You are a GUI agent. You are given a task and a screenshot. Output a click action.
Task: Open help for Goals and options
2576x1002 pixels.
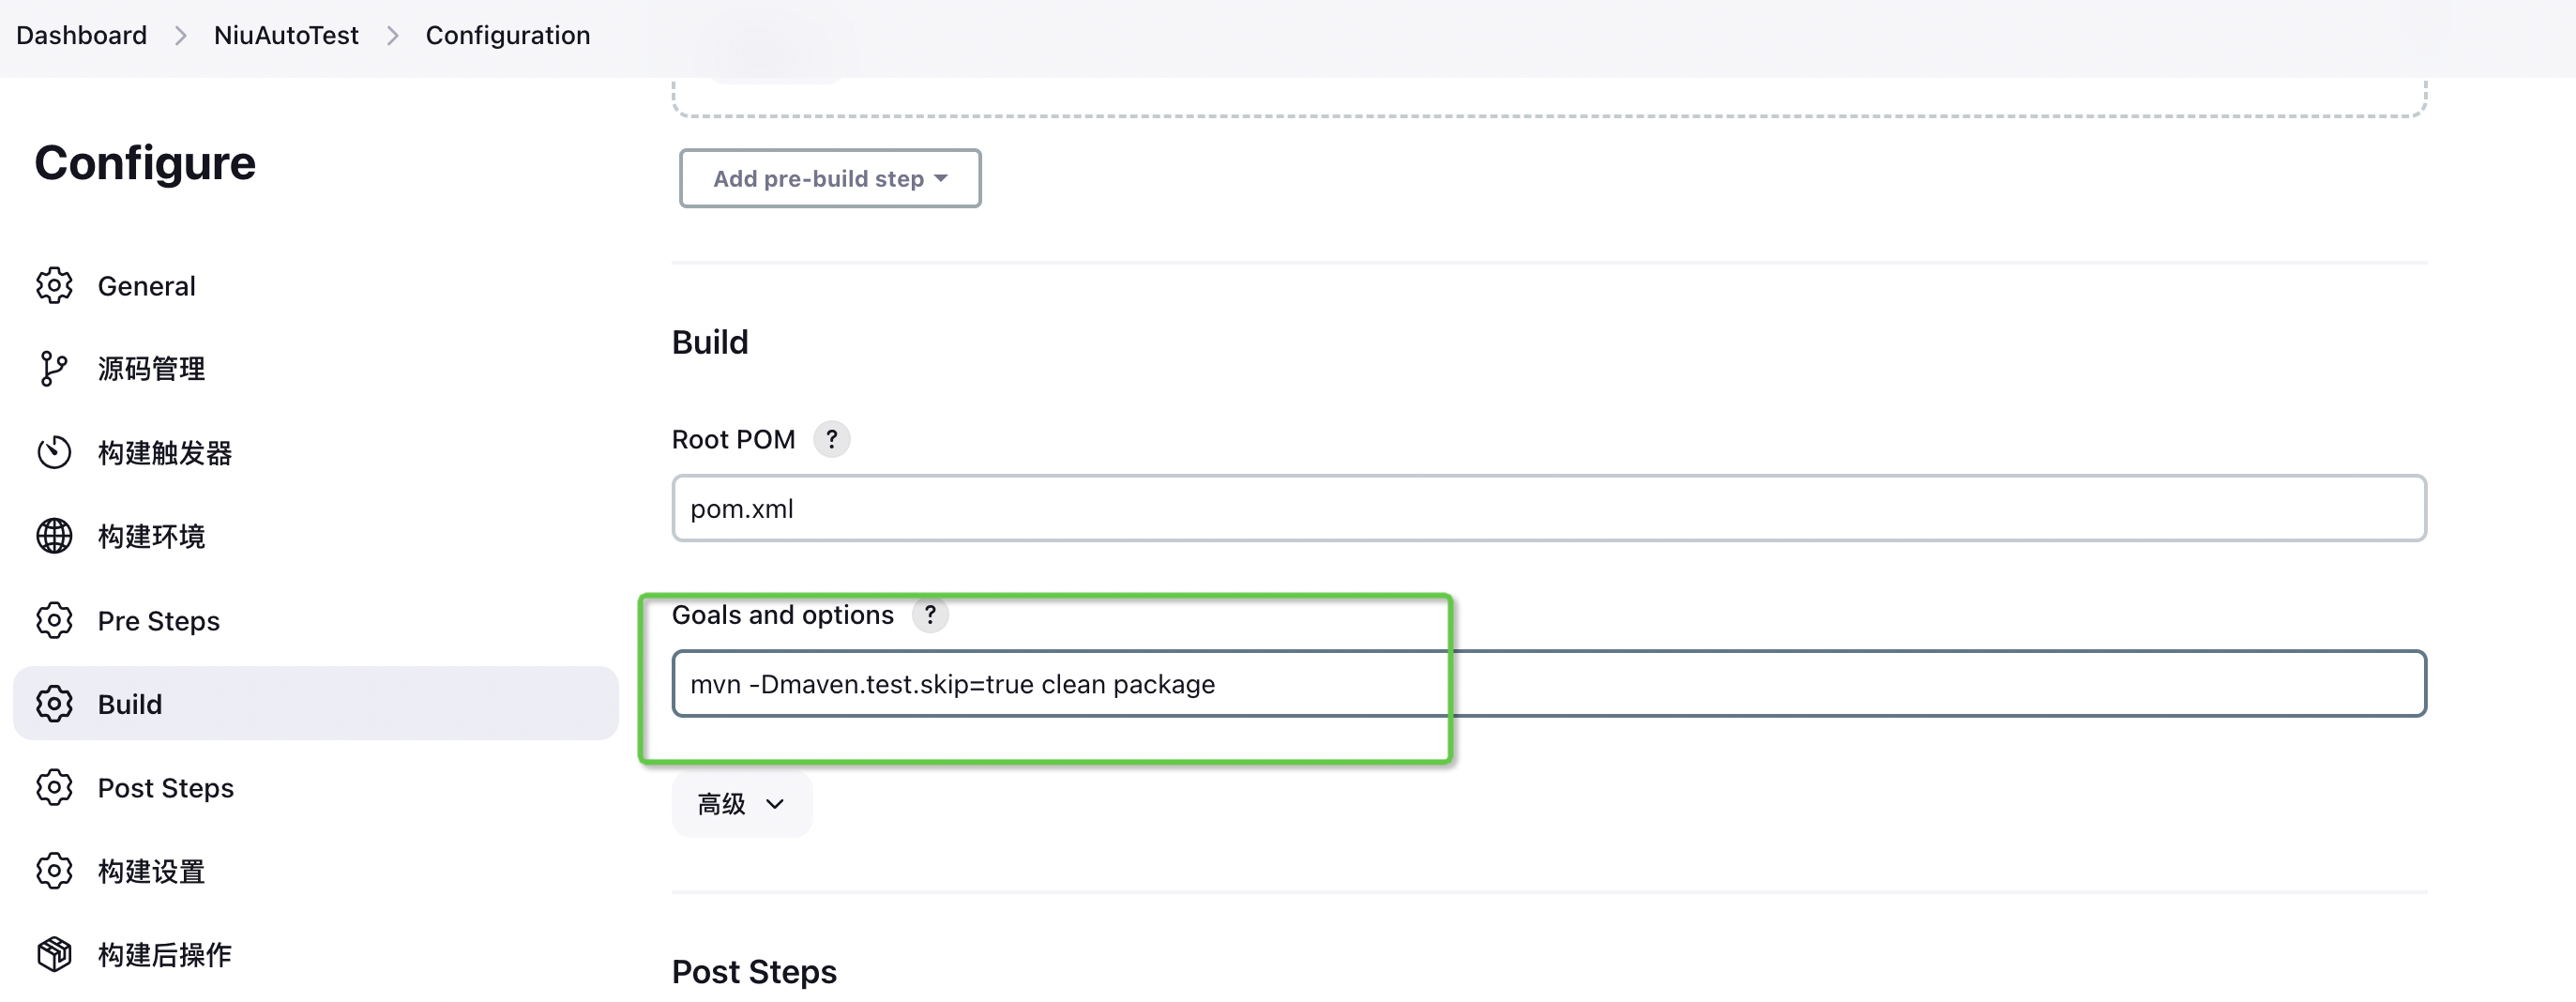click(x=930, y=615)
